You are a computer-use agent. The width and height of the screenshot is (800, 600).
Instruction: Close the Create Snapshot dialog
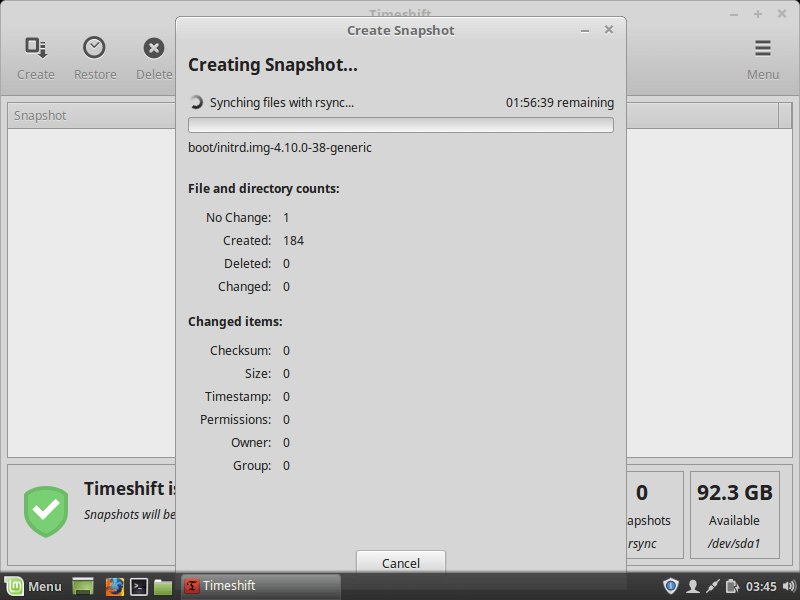point(609,30)
